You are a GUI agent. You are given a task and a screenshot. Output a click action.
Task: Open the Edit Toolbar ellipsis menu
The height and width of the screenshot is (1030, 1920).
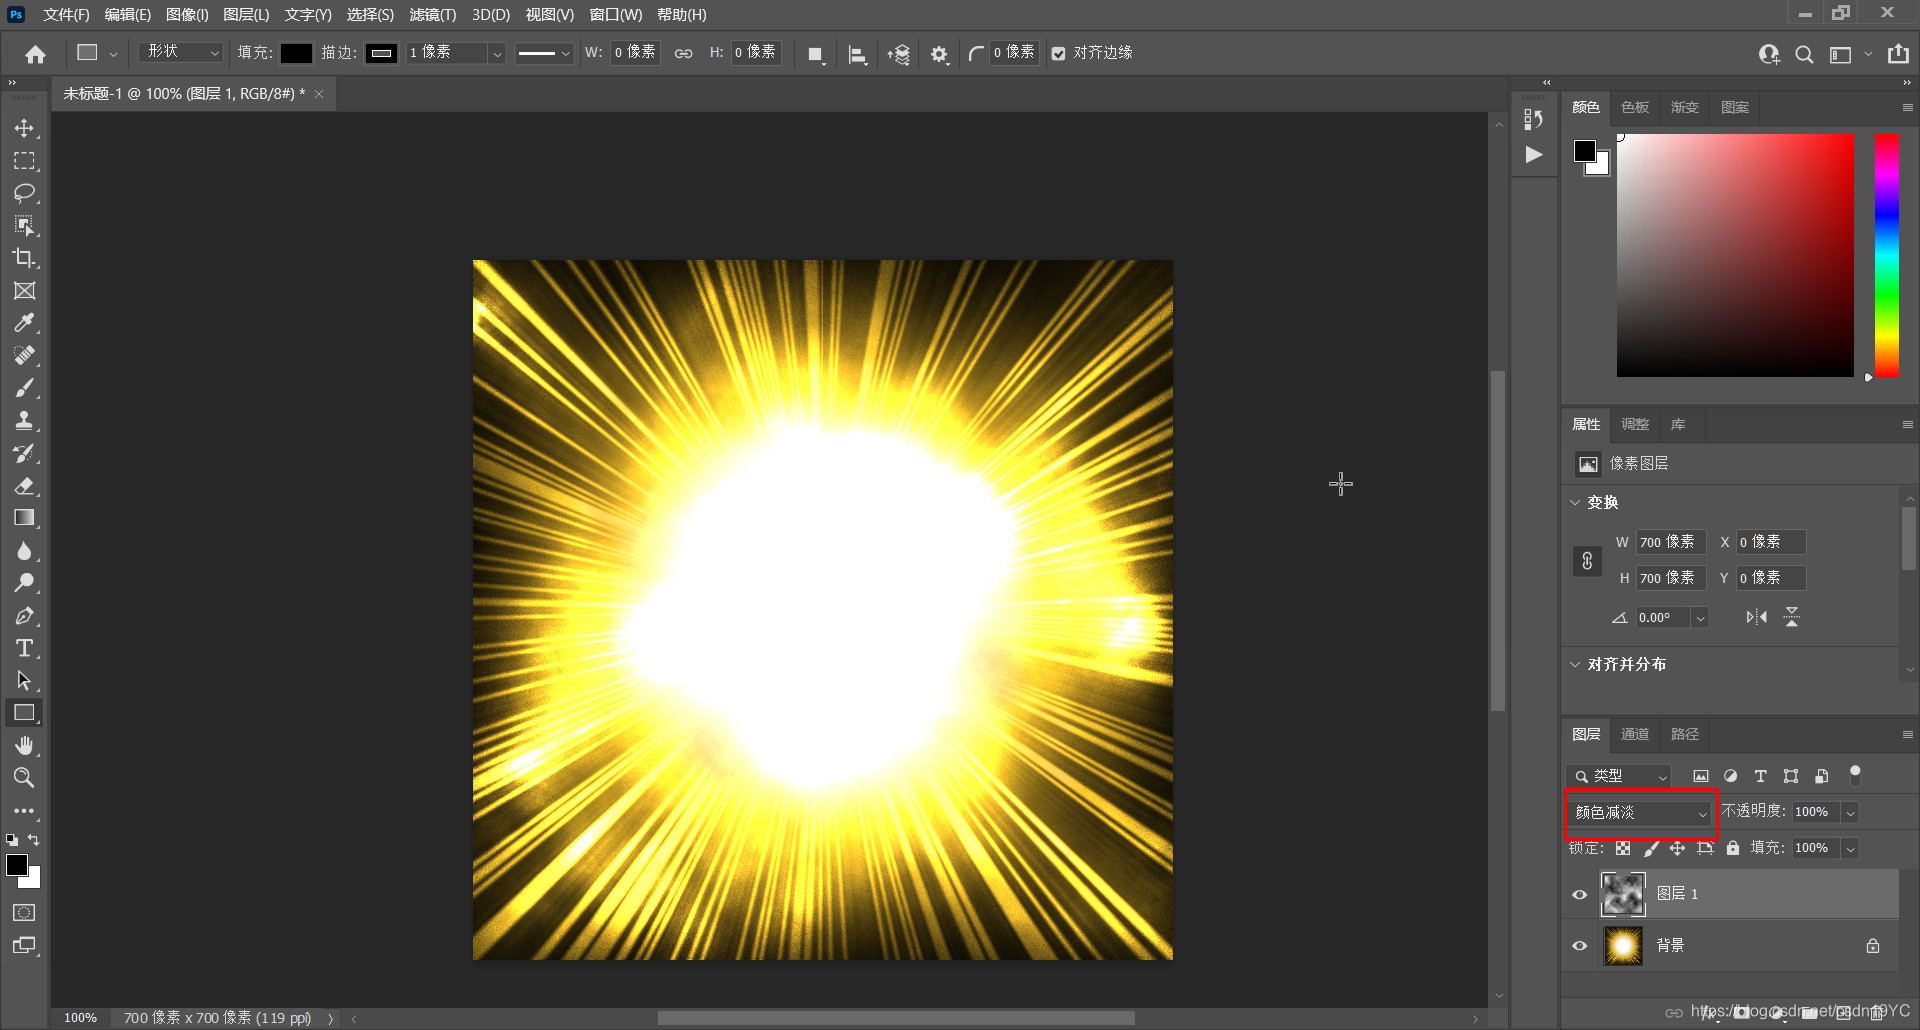click(24, 811)
